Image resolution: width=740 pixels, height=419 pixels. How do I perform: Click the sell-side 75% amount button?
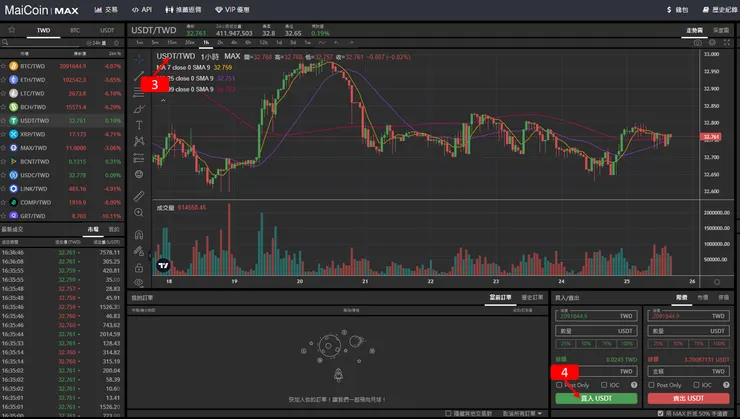pos(698,344)
